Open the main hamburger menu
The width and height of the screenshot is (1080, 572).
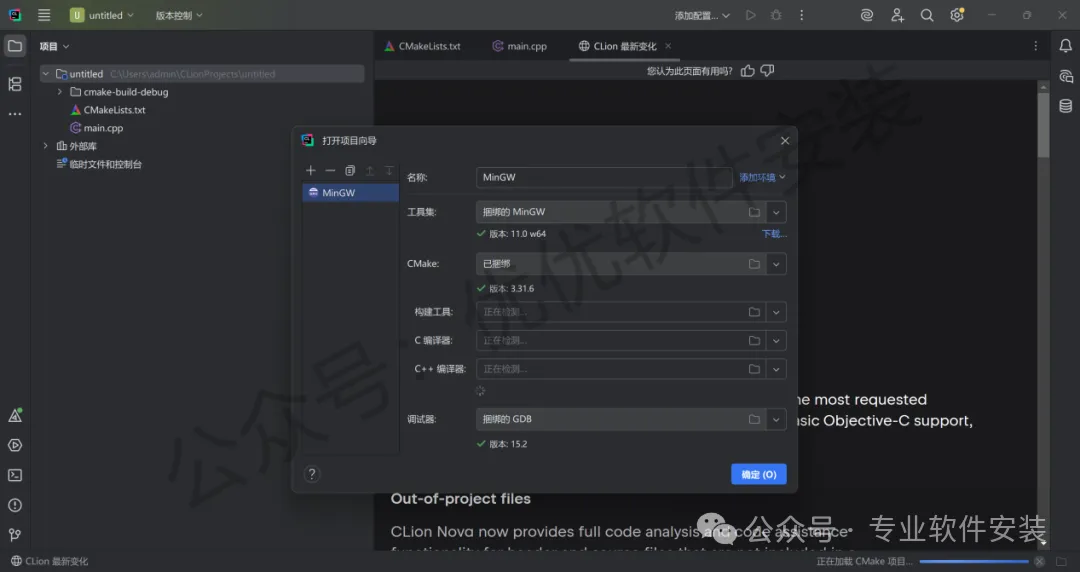pos(44,15)
